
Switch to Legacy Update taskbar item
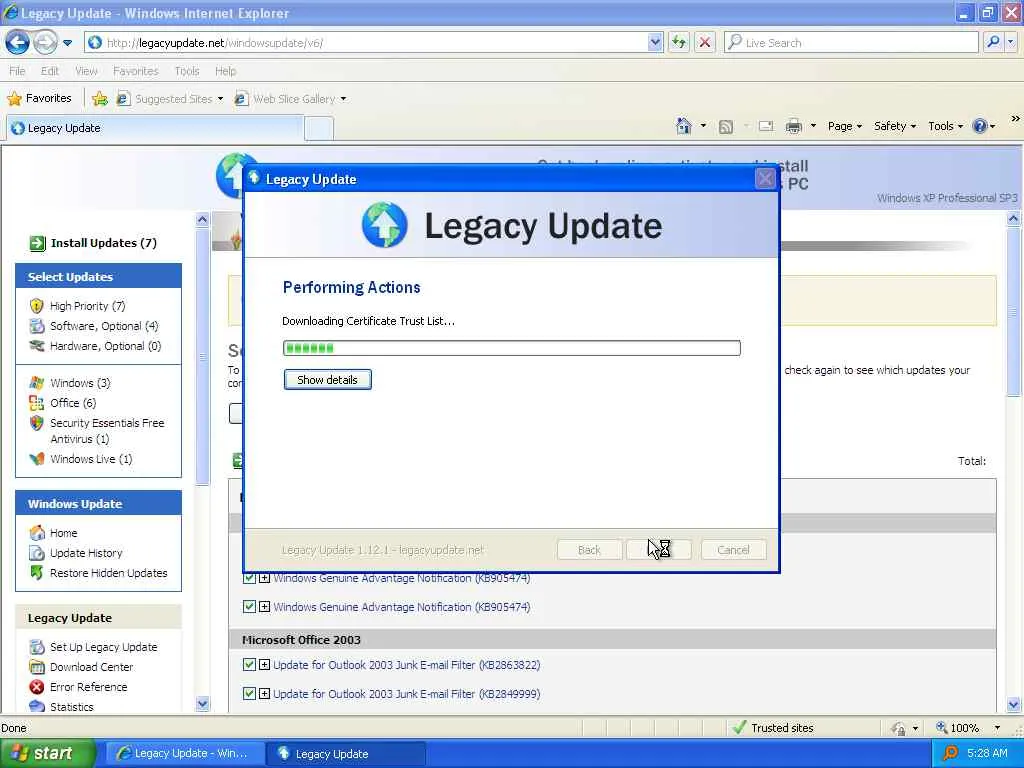point(346,754)
